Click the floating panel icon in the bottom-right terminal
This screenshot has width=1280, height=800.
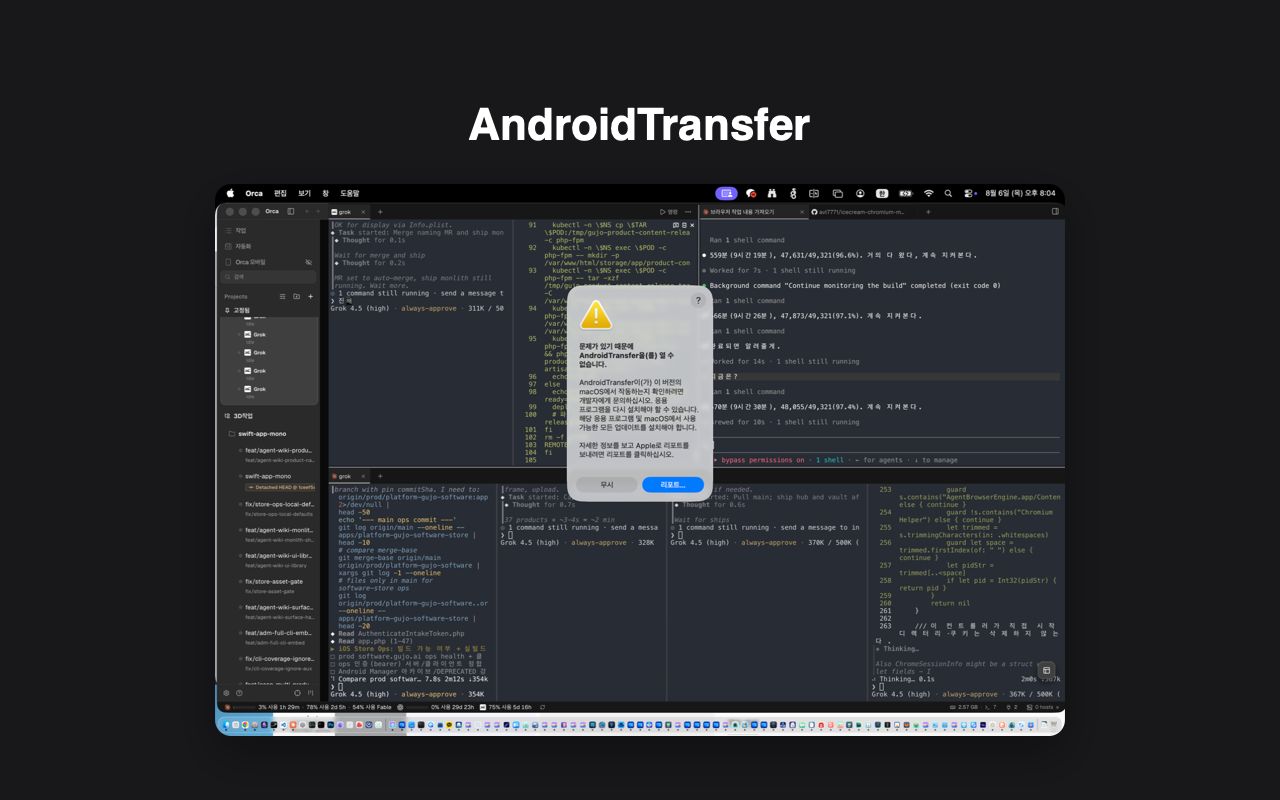click(1046, 670)
